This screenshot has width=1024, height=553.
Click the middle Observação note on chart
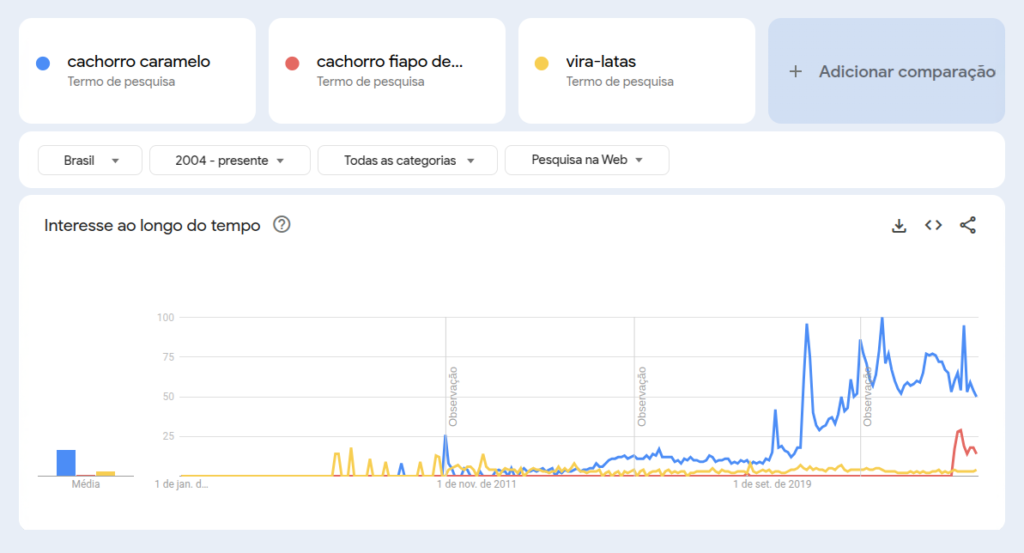(642, 396)
